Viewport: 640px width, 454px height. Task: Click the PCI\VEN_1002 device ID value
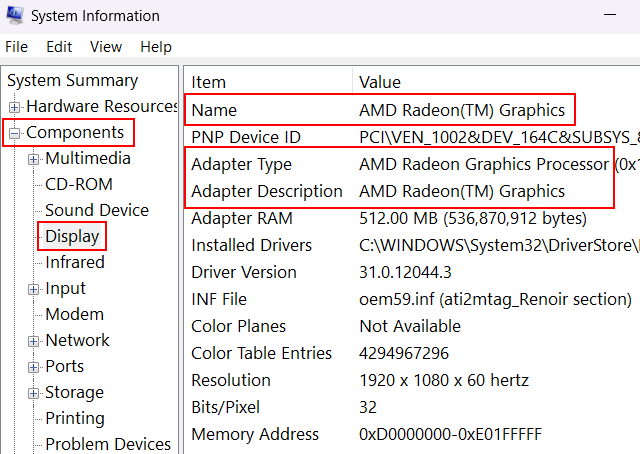pos(499,137)
